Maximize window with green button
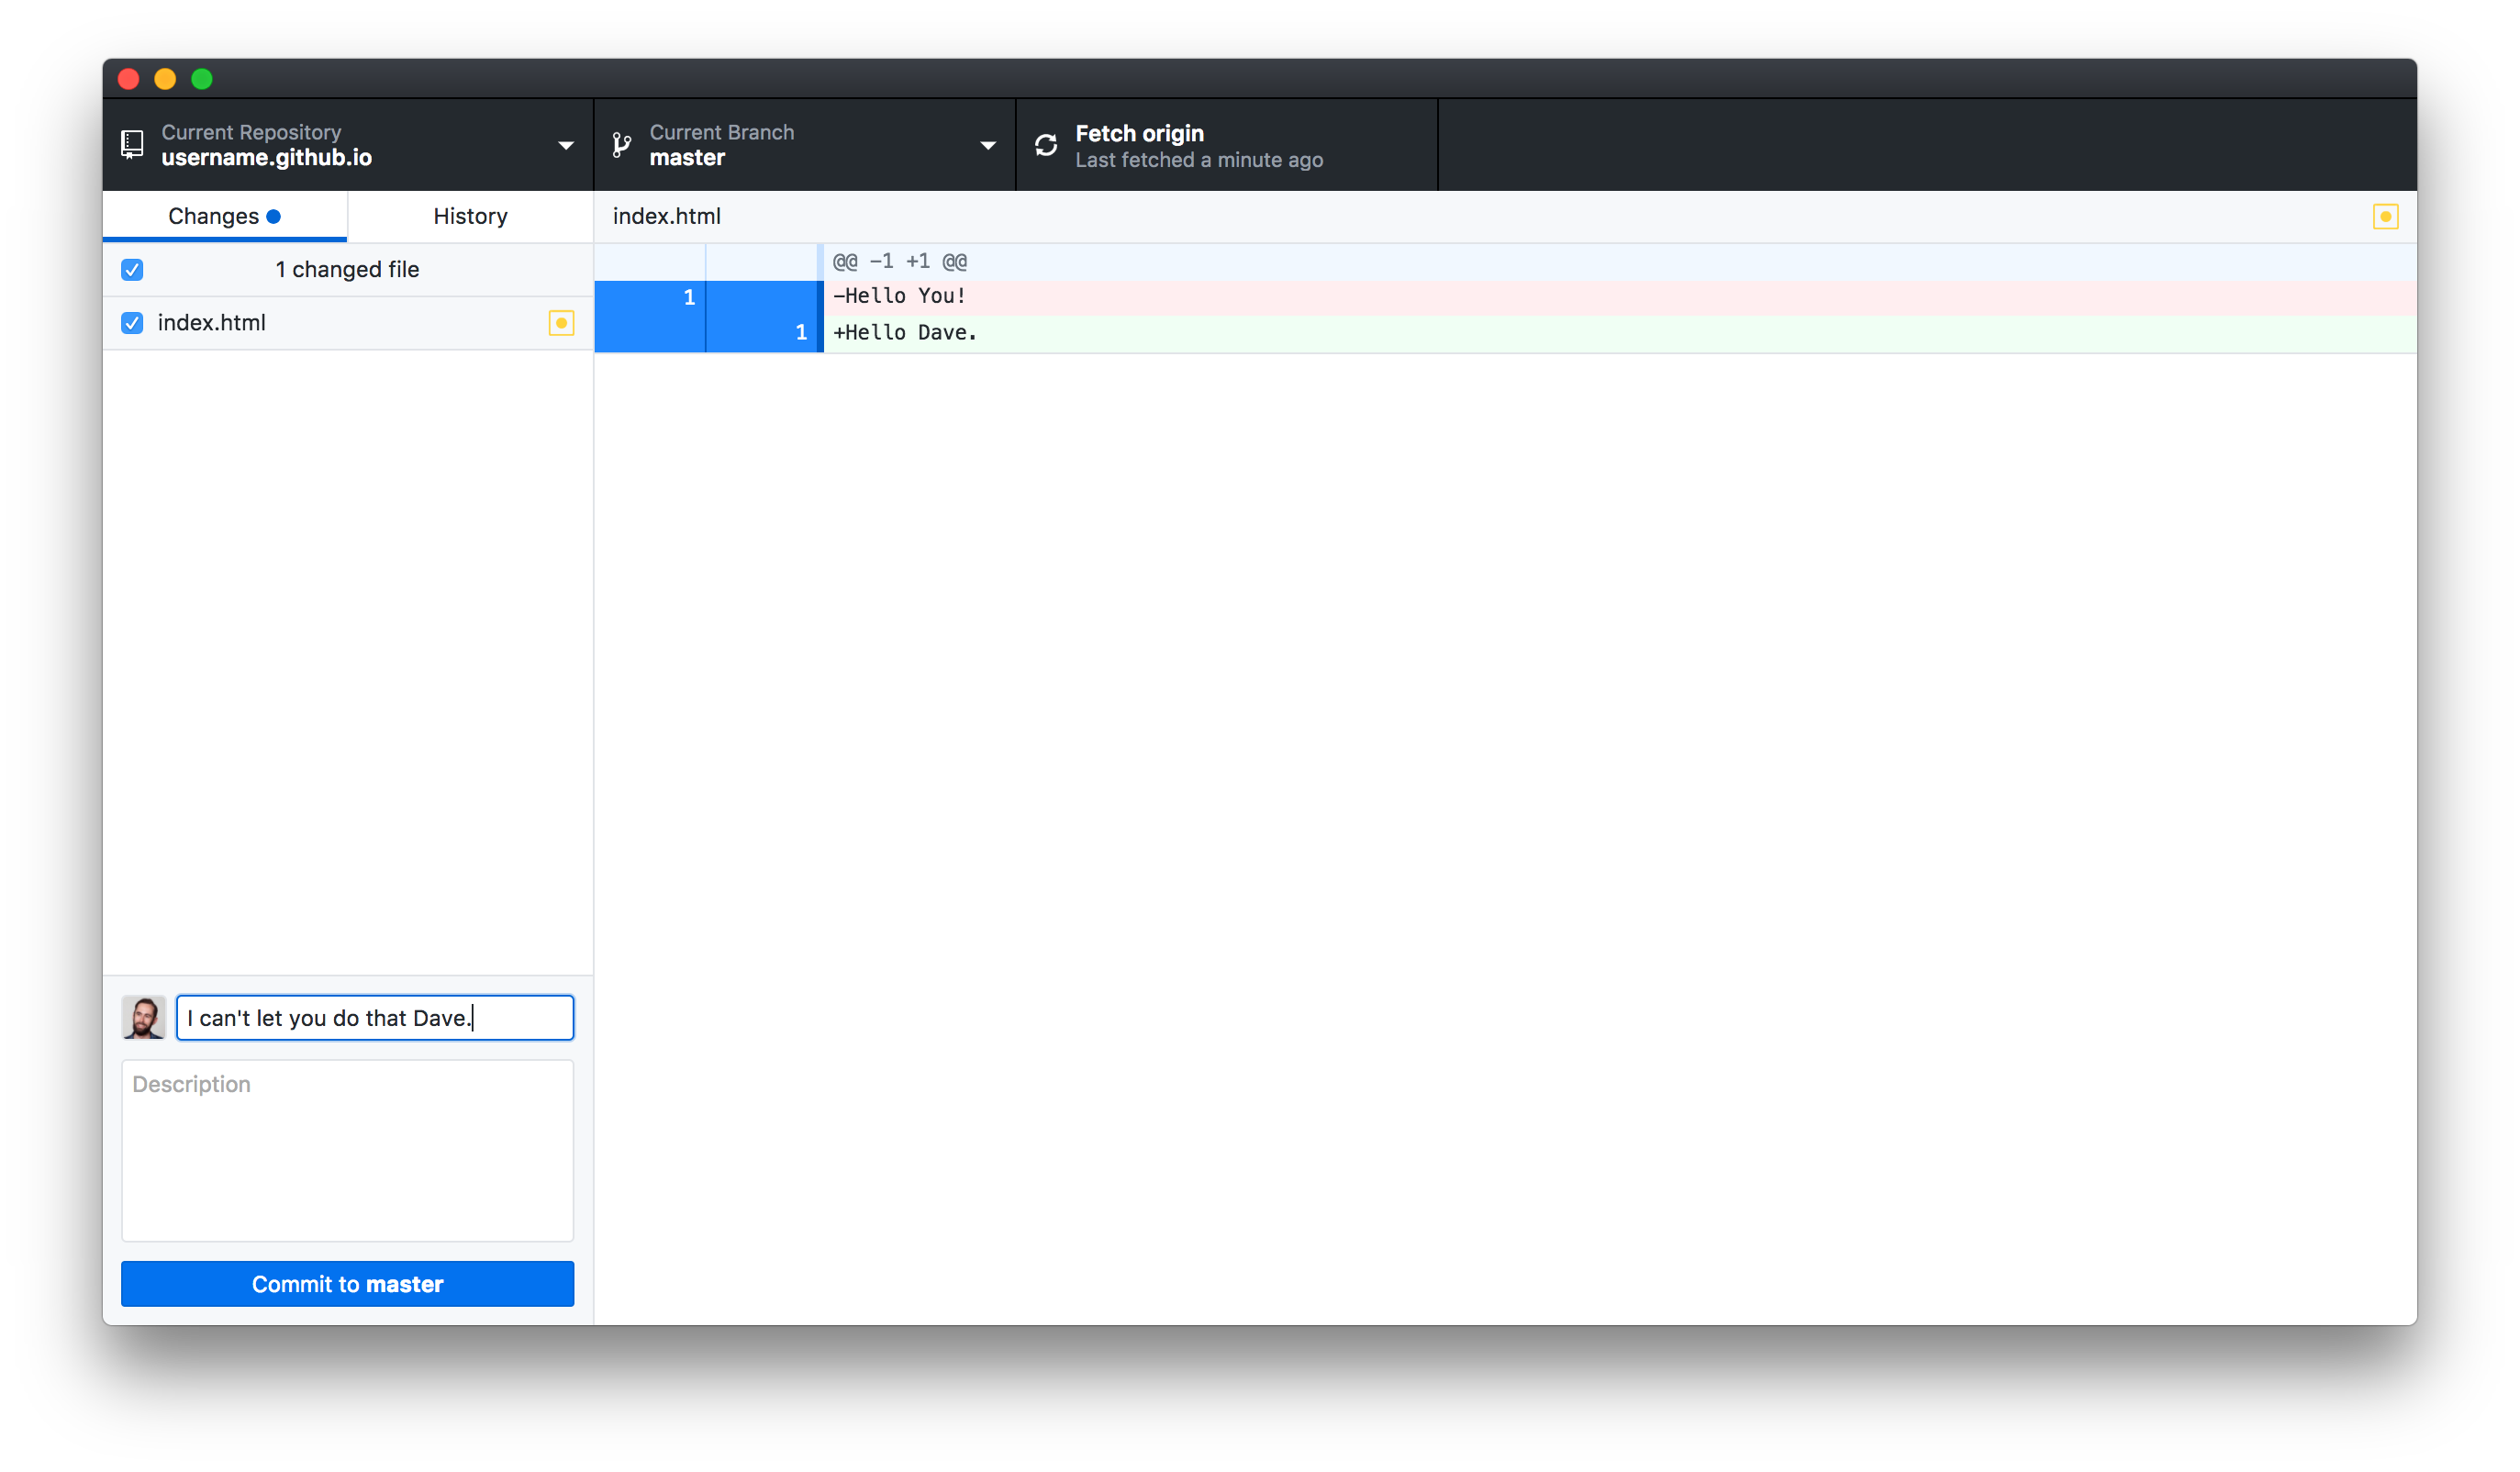The width and height of the screenshot is (2520, 1472). [202, 79]
